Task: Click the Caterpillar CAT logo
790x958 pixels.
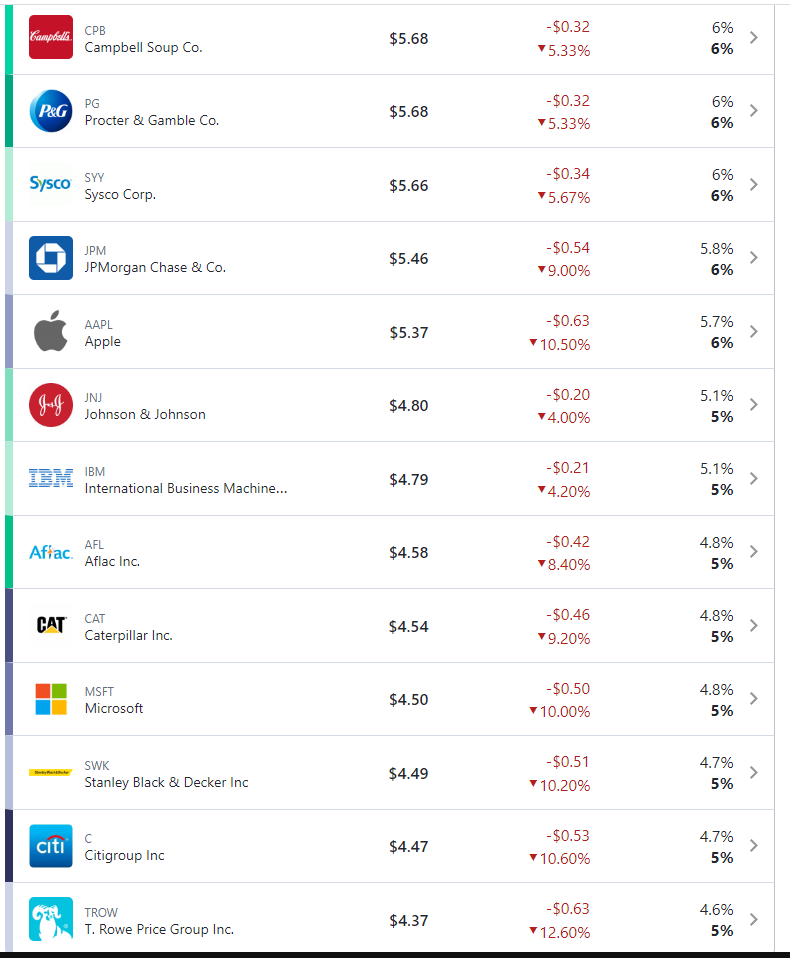Action: 51,625
